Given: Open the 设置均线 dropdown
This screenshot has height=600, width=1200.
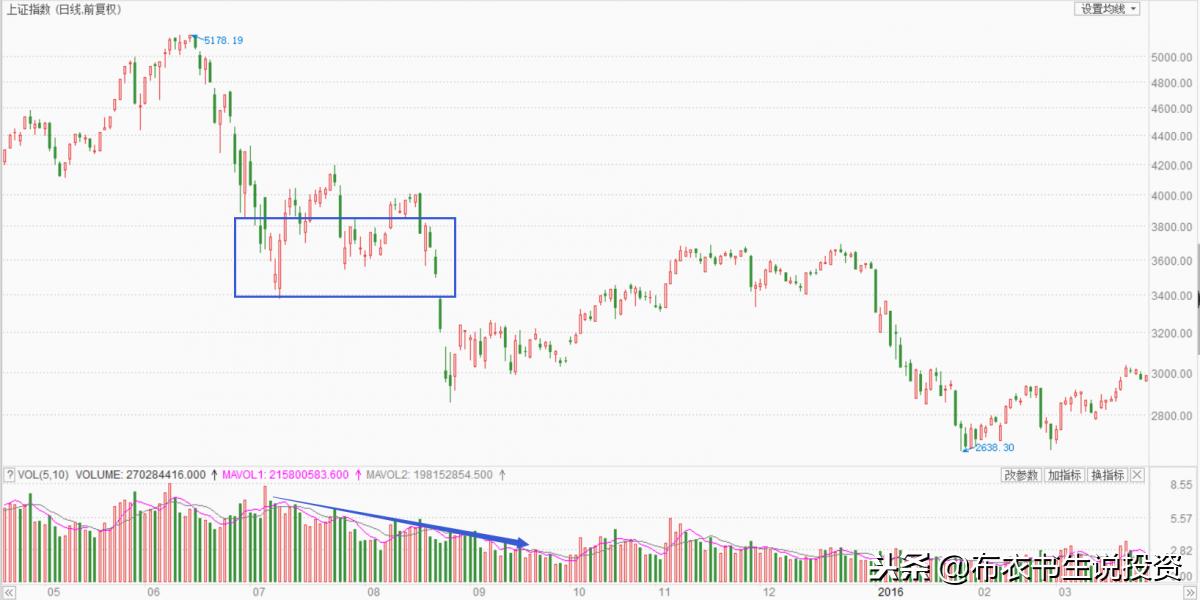Looking at the screenshot, I should click(x=1108, y=9).
